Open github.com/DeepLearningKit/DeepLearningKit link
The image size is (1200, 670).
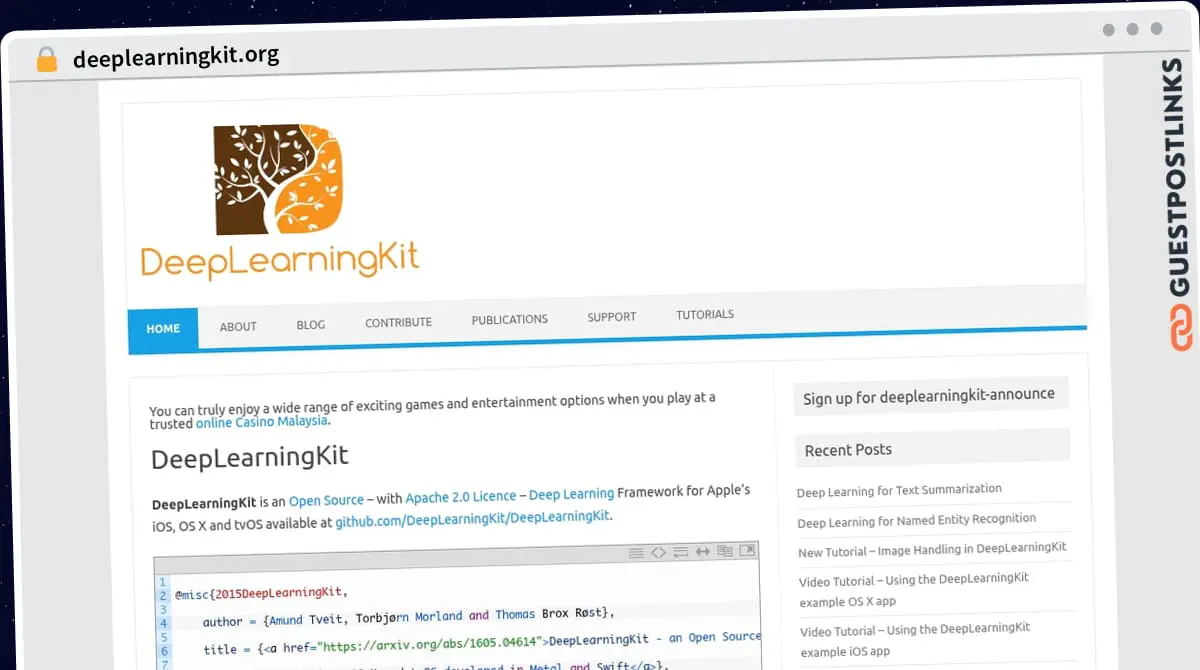pyautogui.click(x=472, y=518)
